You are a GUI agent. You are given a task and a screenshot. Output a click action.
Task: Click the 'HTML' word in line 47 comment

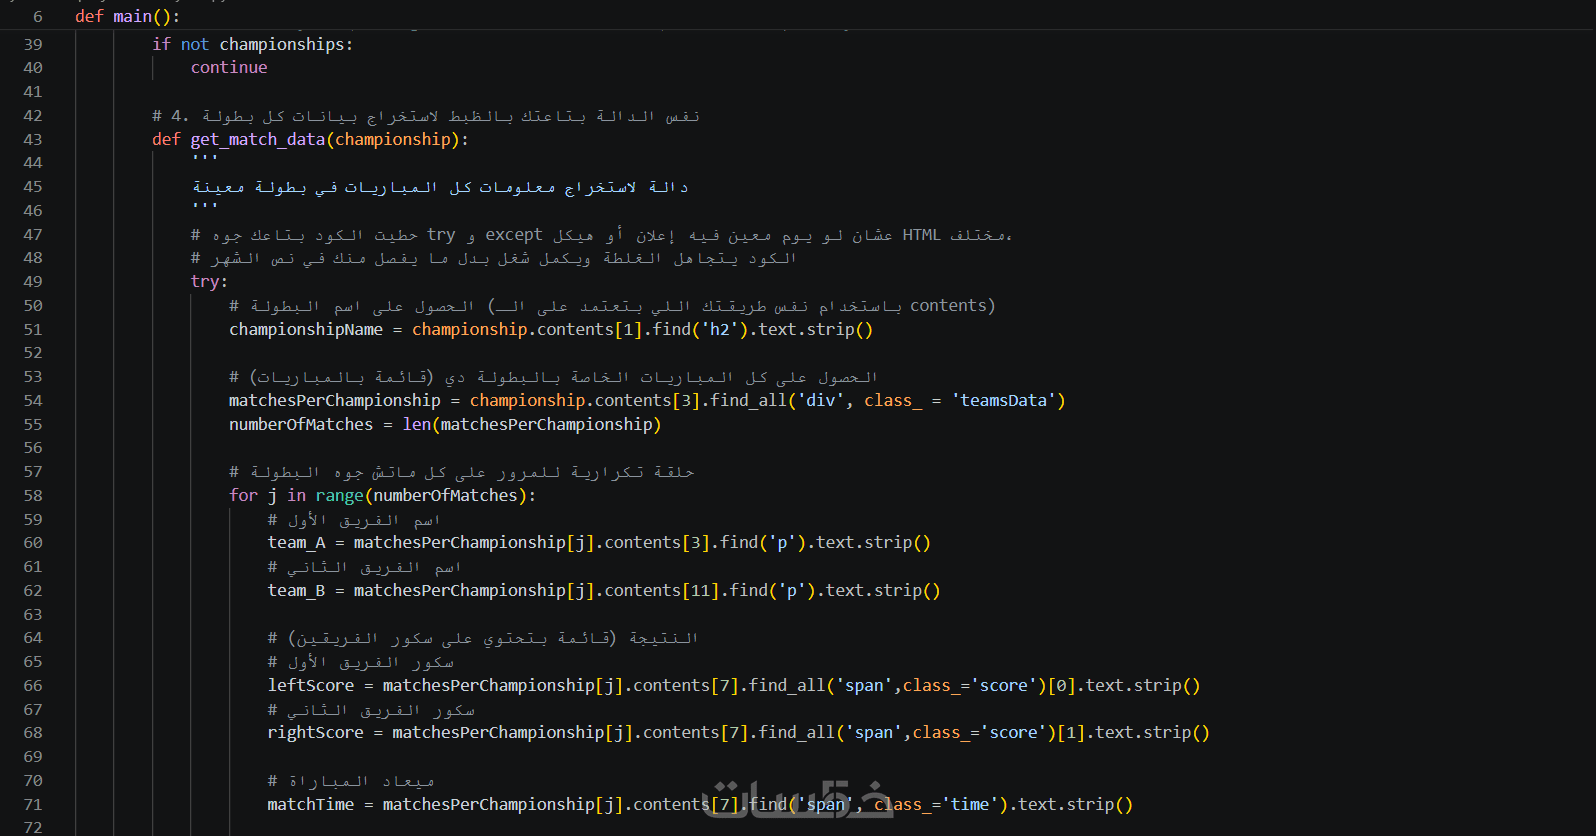pos(921,234)
